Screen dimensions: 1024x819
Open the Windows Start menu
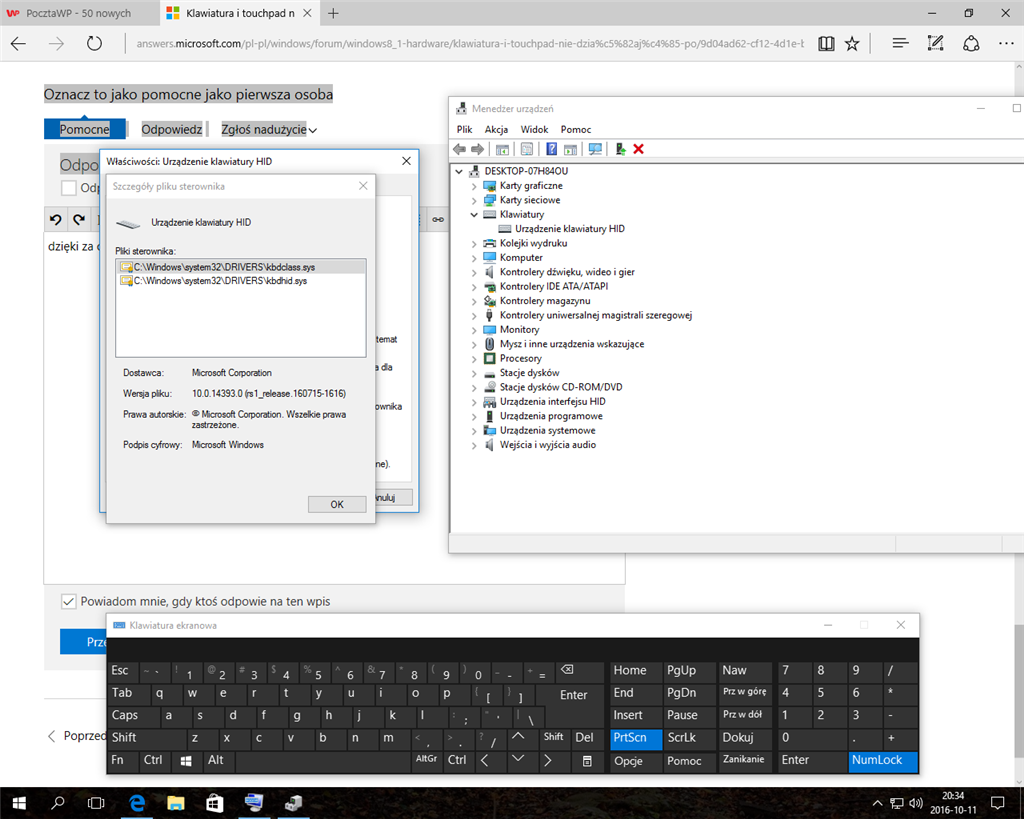pos(18,803)
